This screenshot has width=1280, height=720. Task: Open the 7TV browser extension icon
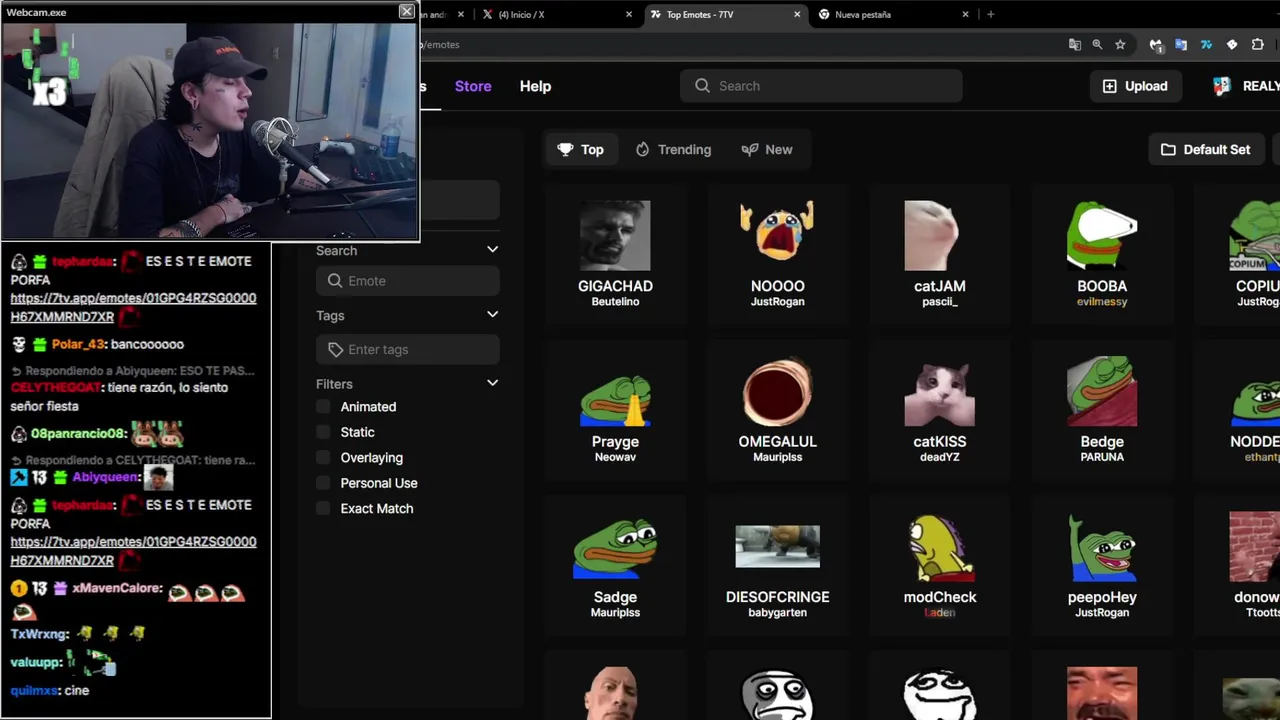[x=1206, y=44]
